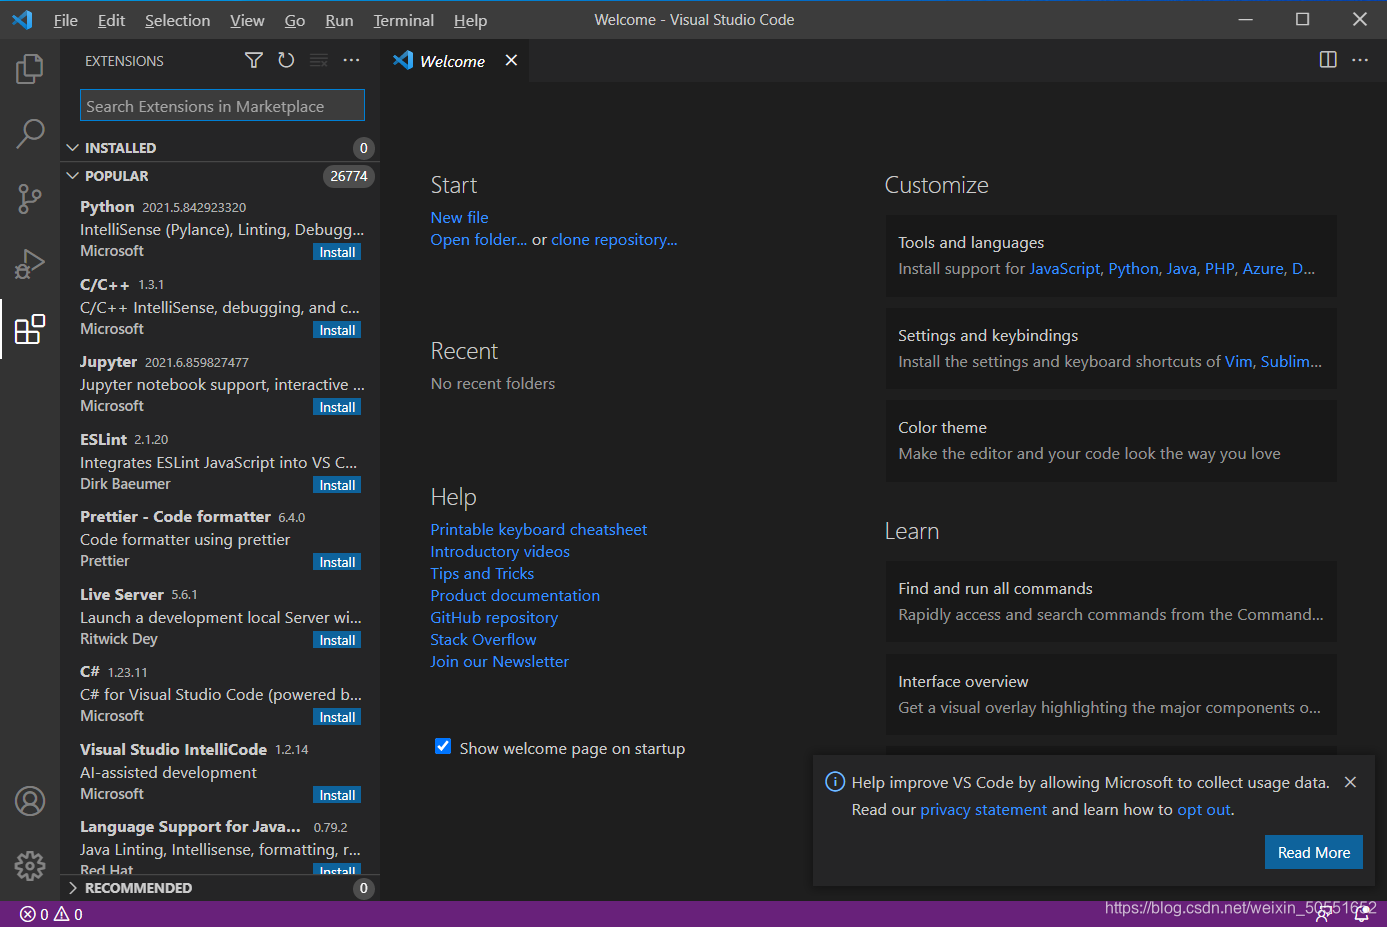
Task: Install the ESLint extension
Action: point(337,485)
